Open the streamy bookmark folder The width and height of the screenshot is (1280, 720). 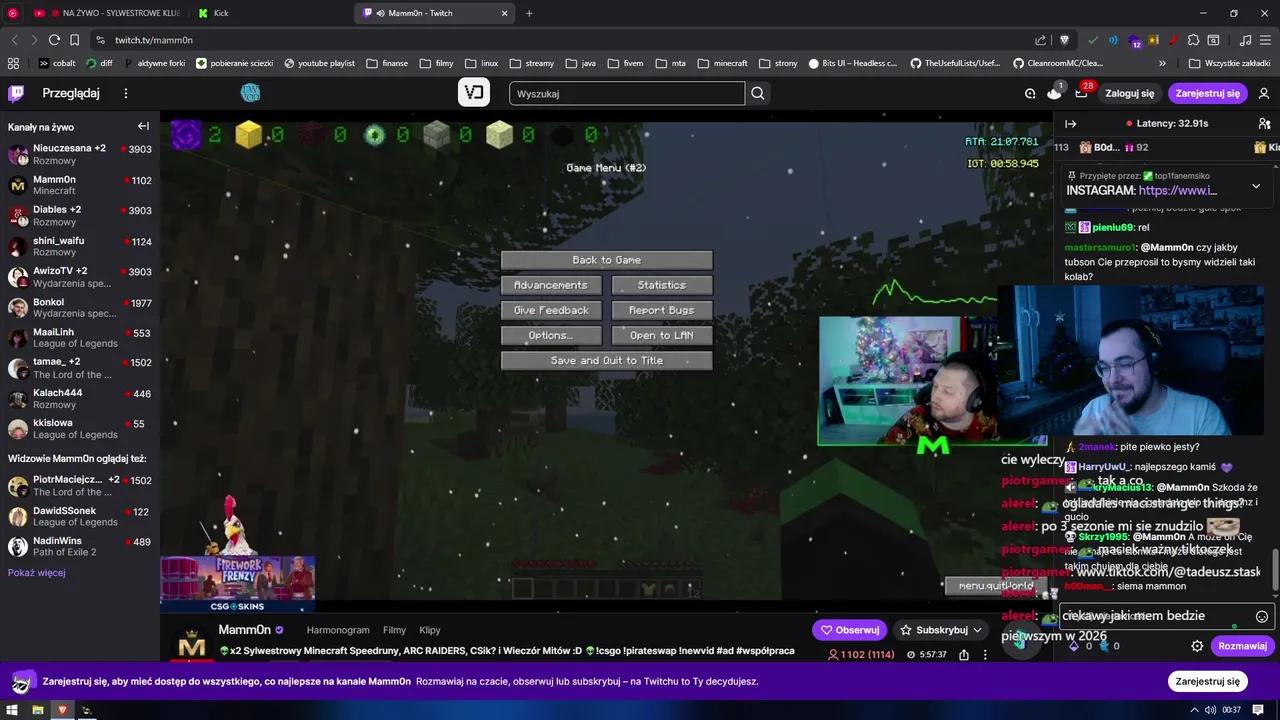click(x=531, y=63)
